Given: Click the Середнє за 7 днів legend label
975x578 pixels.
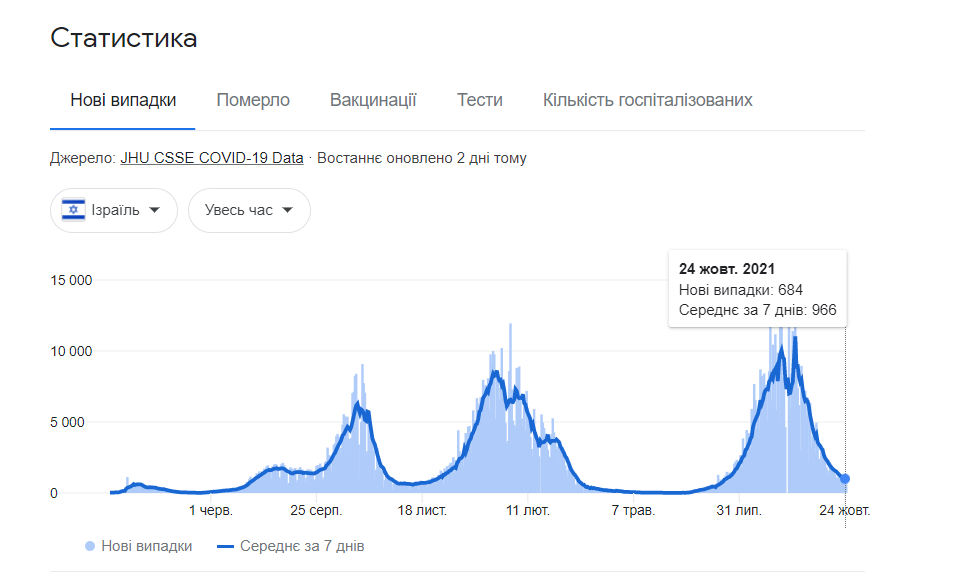Looking at the screenshot, I should coord(302,546).
